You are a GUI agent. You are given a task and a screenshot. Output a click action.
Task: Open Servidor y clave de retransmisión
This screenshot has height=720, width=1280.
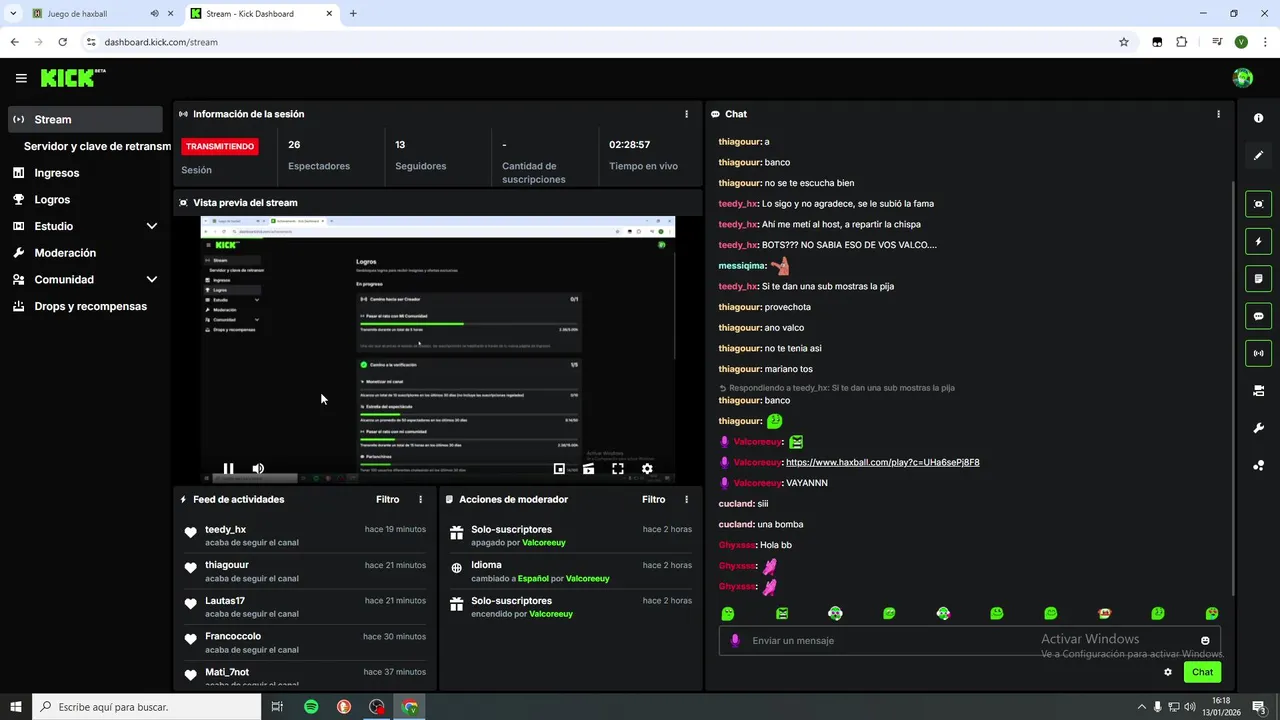pos(97,146)
